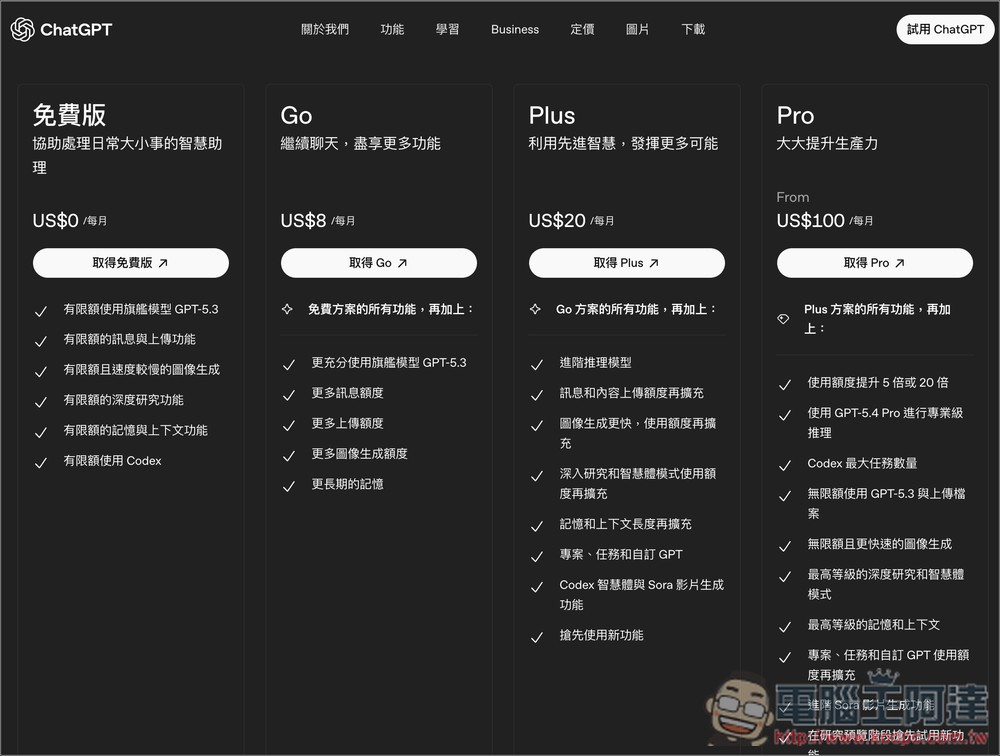The image size is (1000, 756).
Task: Select the 功能 navigation item
Action: tap(392, 29)
